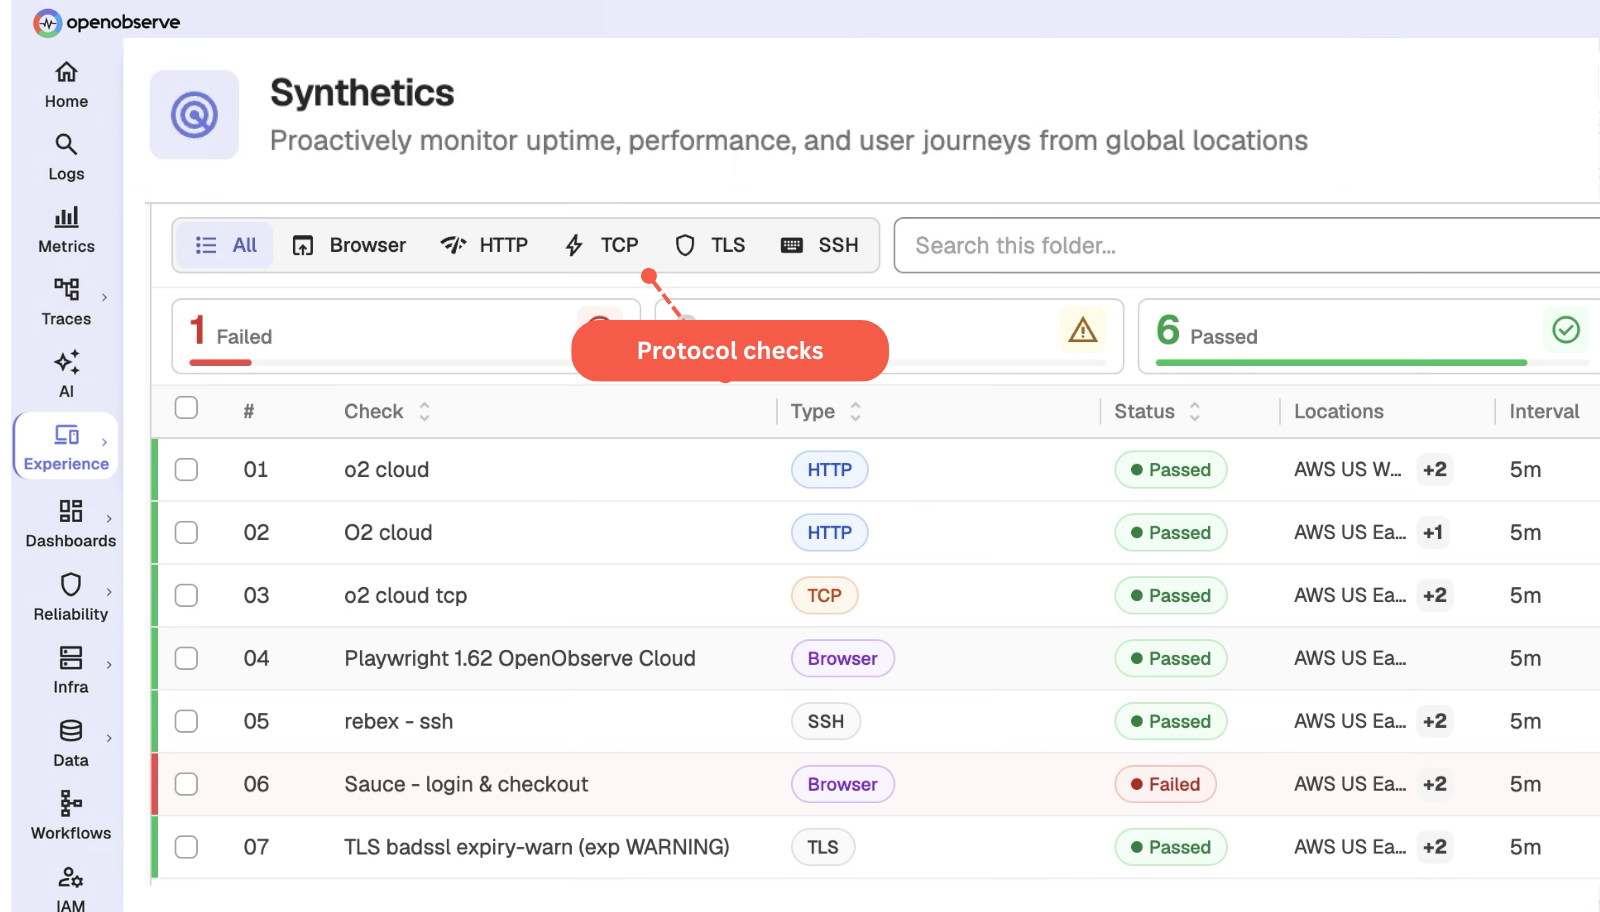Open Metrics bar chart icon
The width and height of the screenshot is (1600, 912).
point(66,217)
